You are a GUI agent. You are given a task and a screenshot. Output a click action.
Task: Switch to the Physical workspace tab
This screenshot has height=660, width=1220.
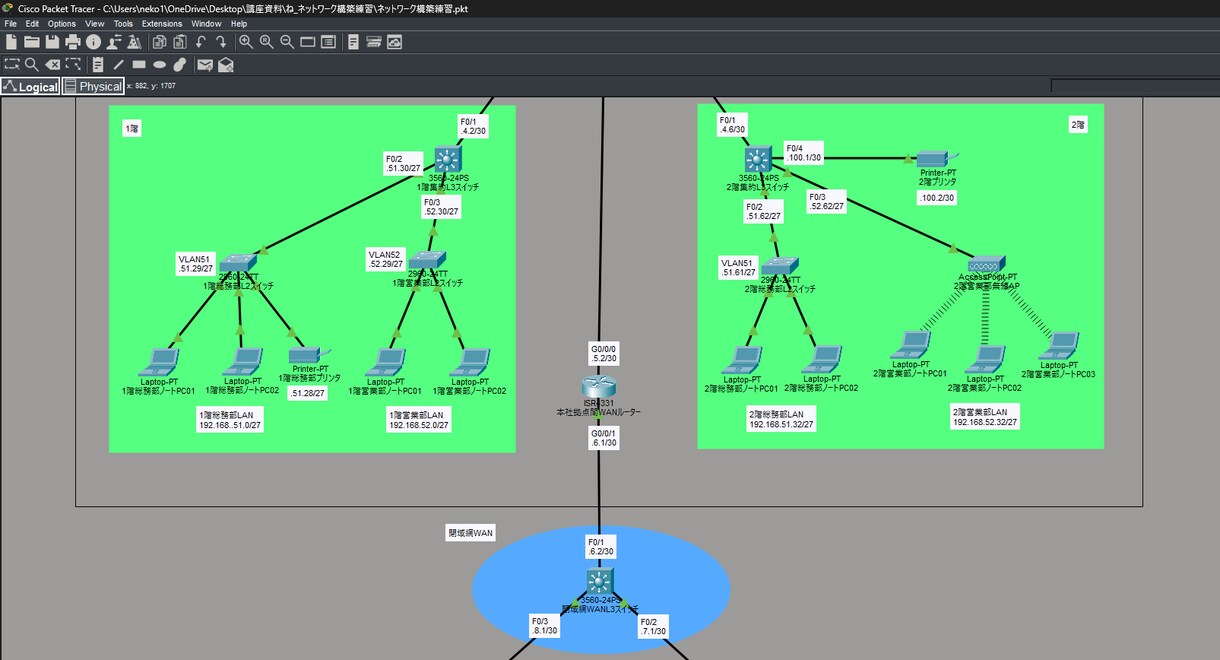tap(94, 87)
